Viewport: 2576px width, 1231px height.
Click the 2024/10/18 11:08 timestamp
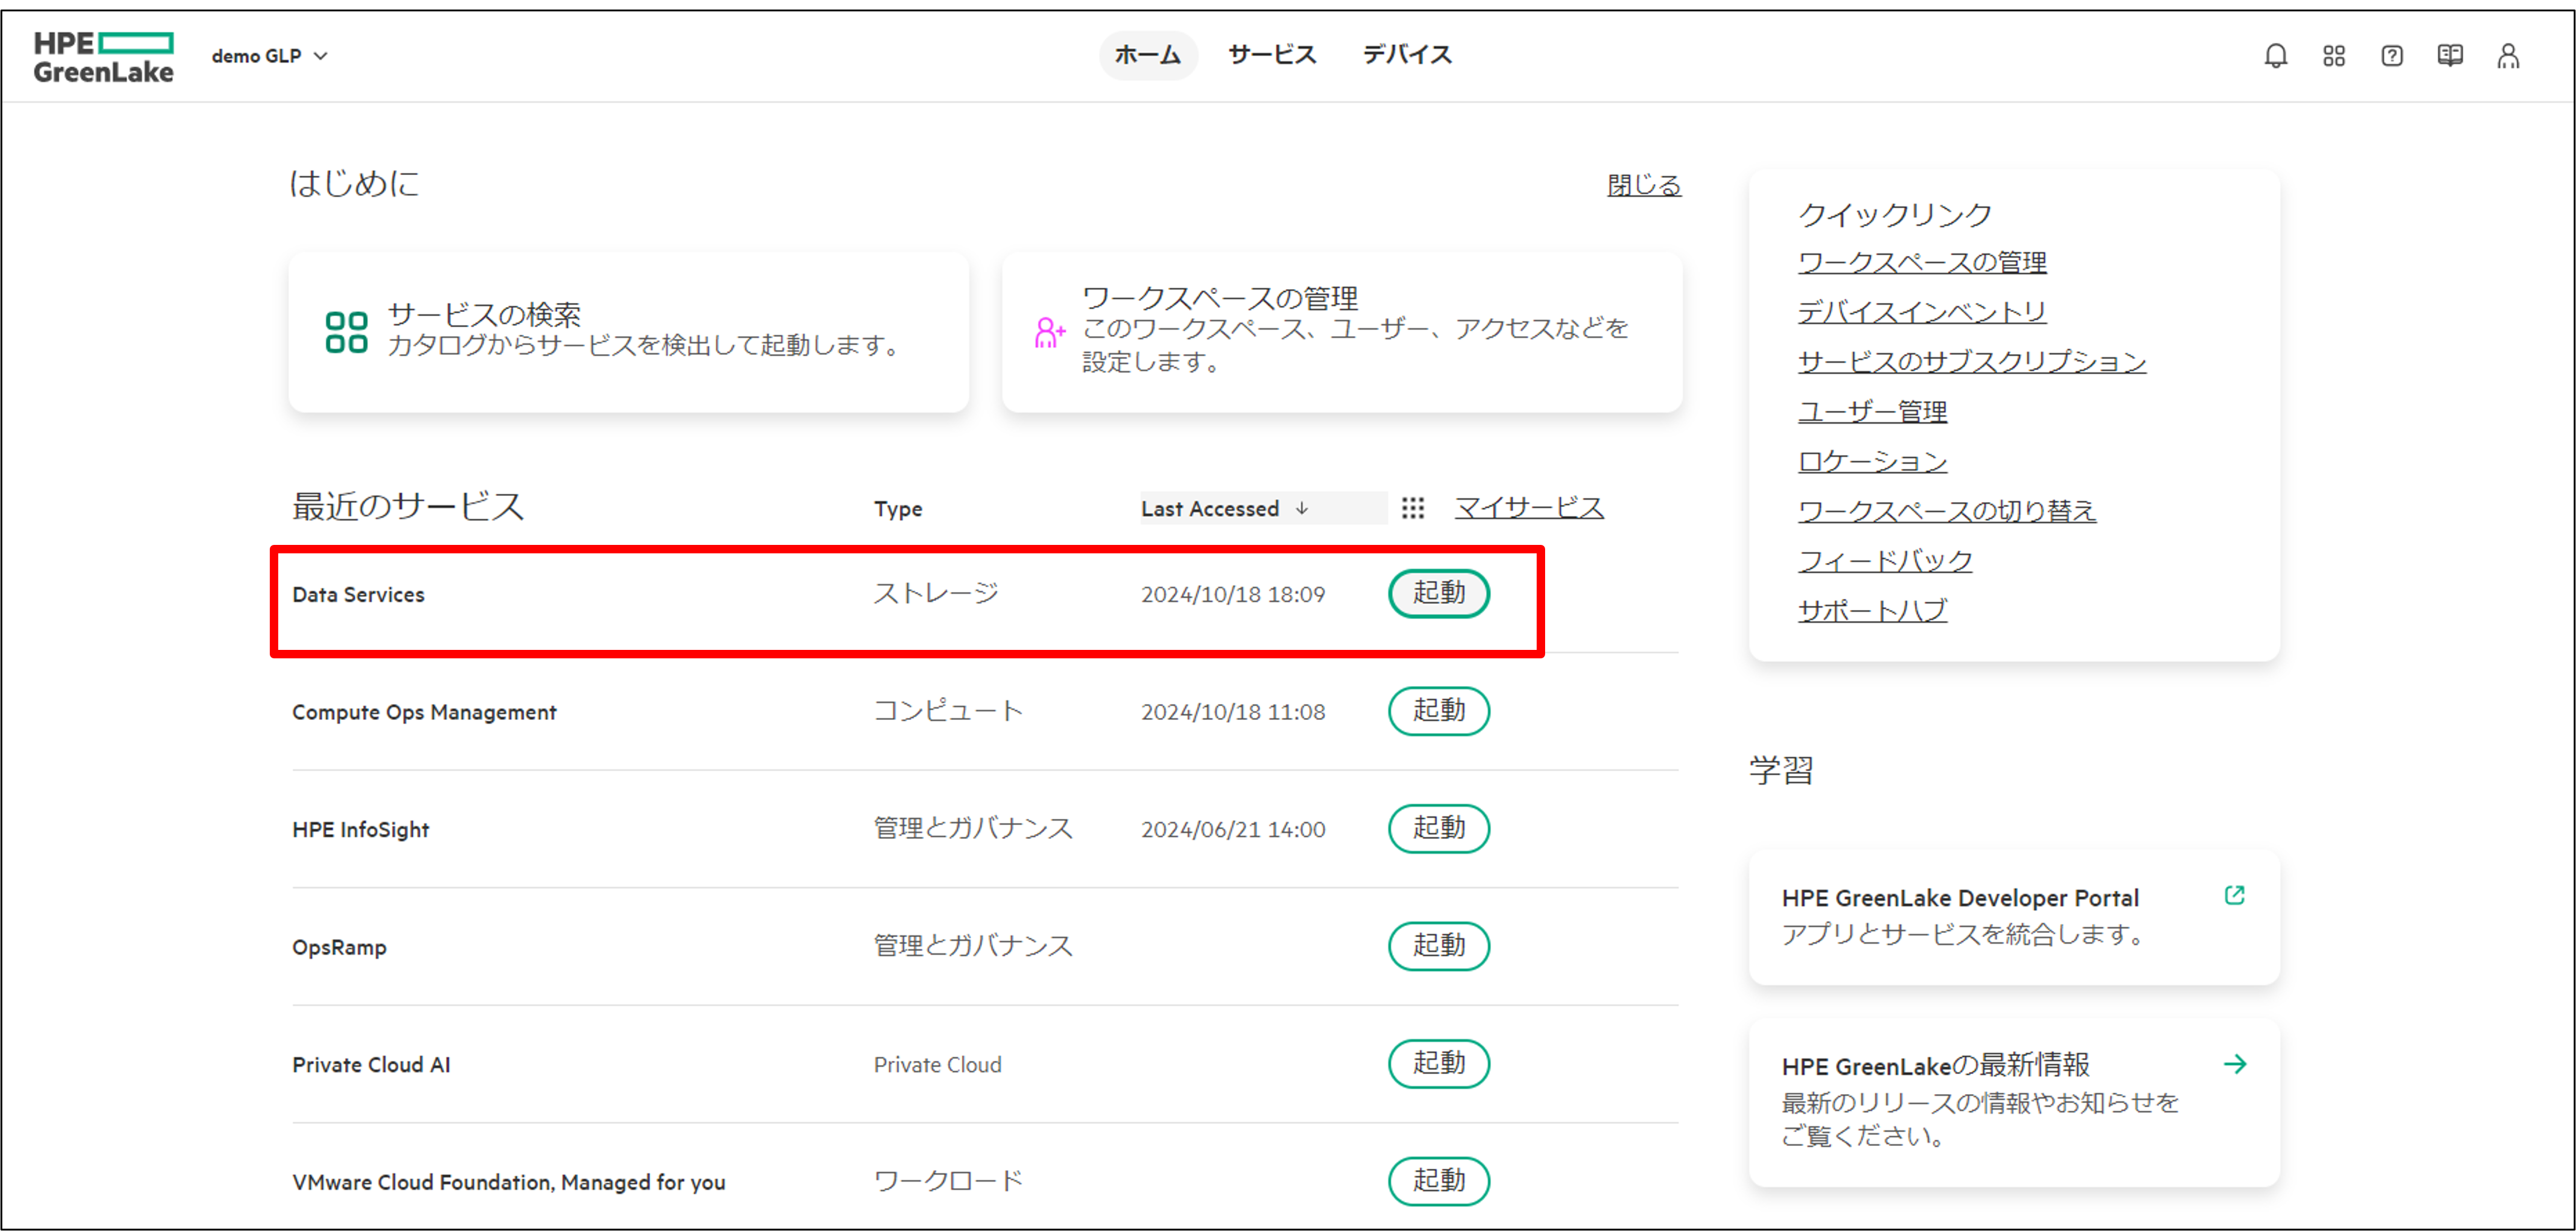pos(1232,712)
